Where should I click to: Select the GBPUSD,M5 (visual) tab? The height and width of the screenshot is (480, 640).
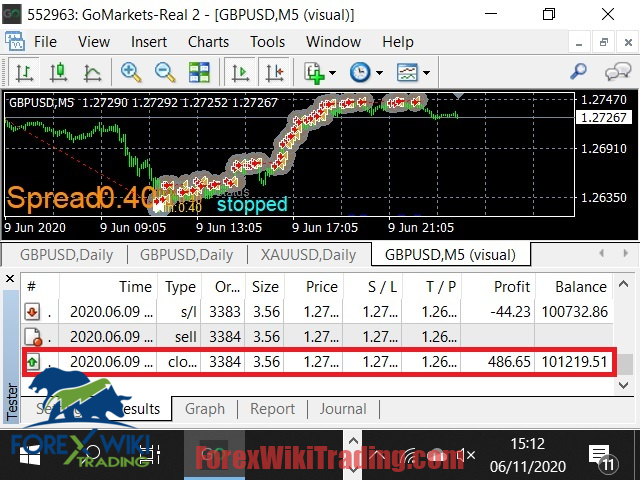click(450, 255)
